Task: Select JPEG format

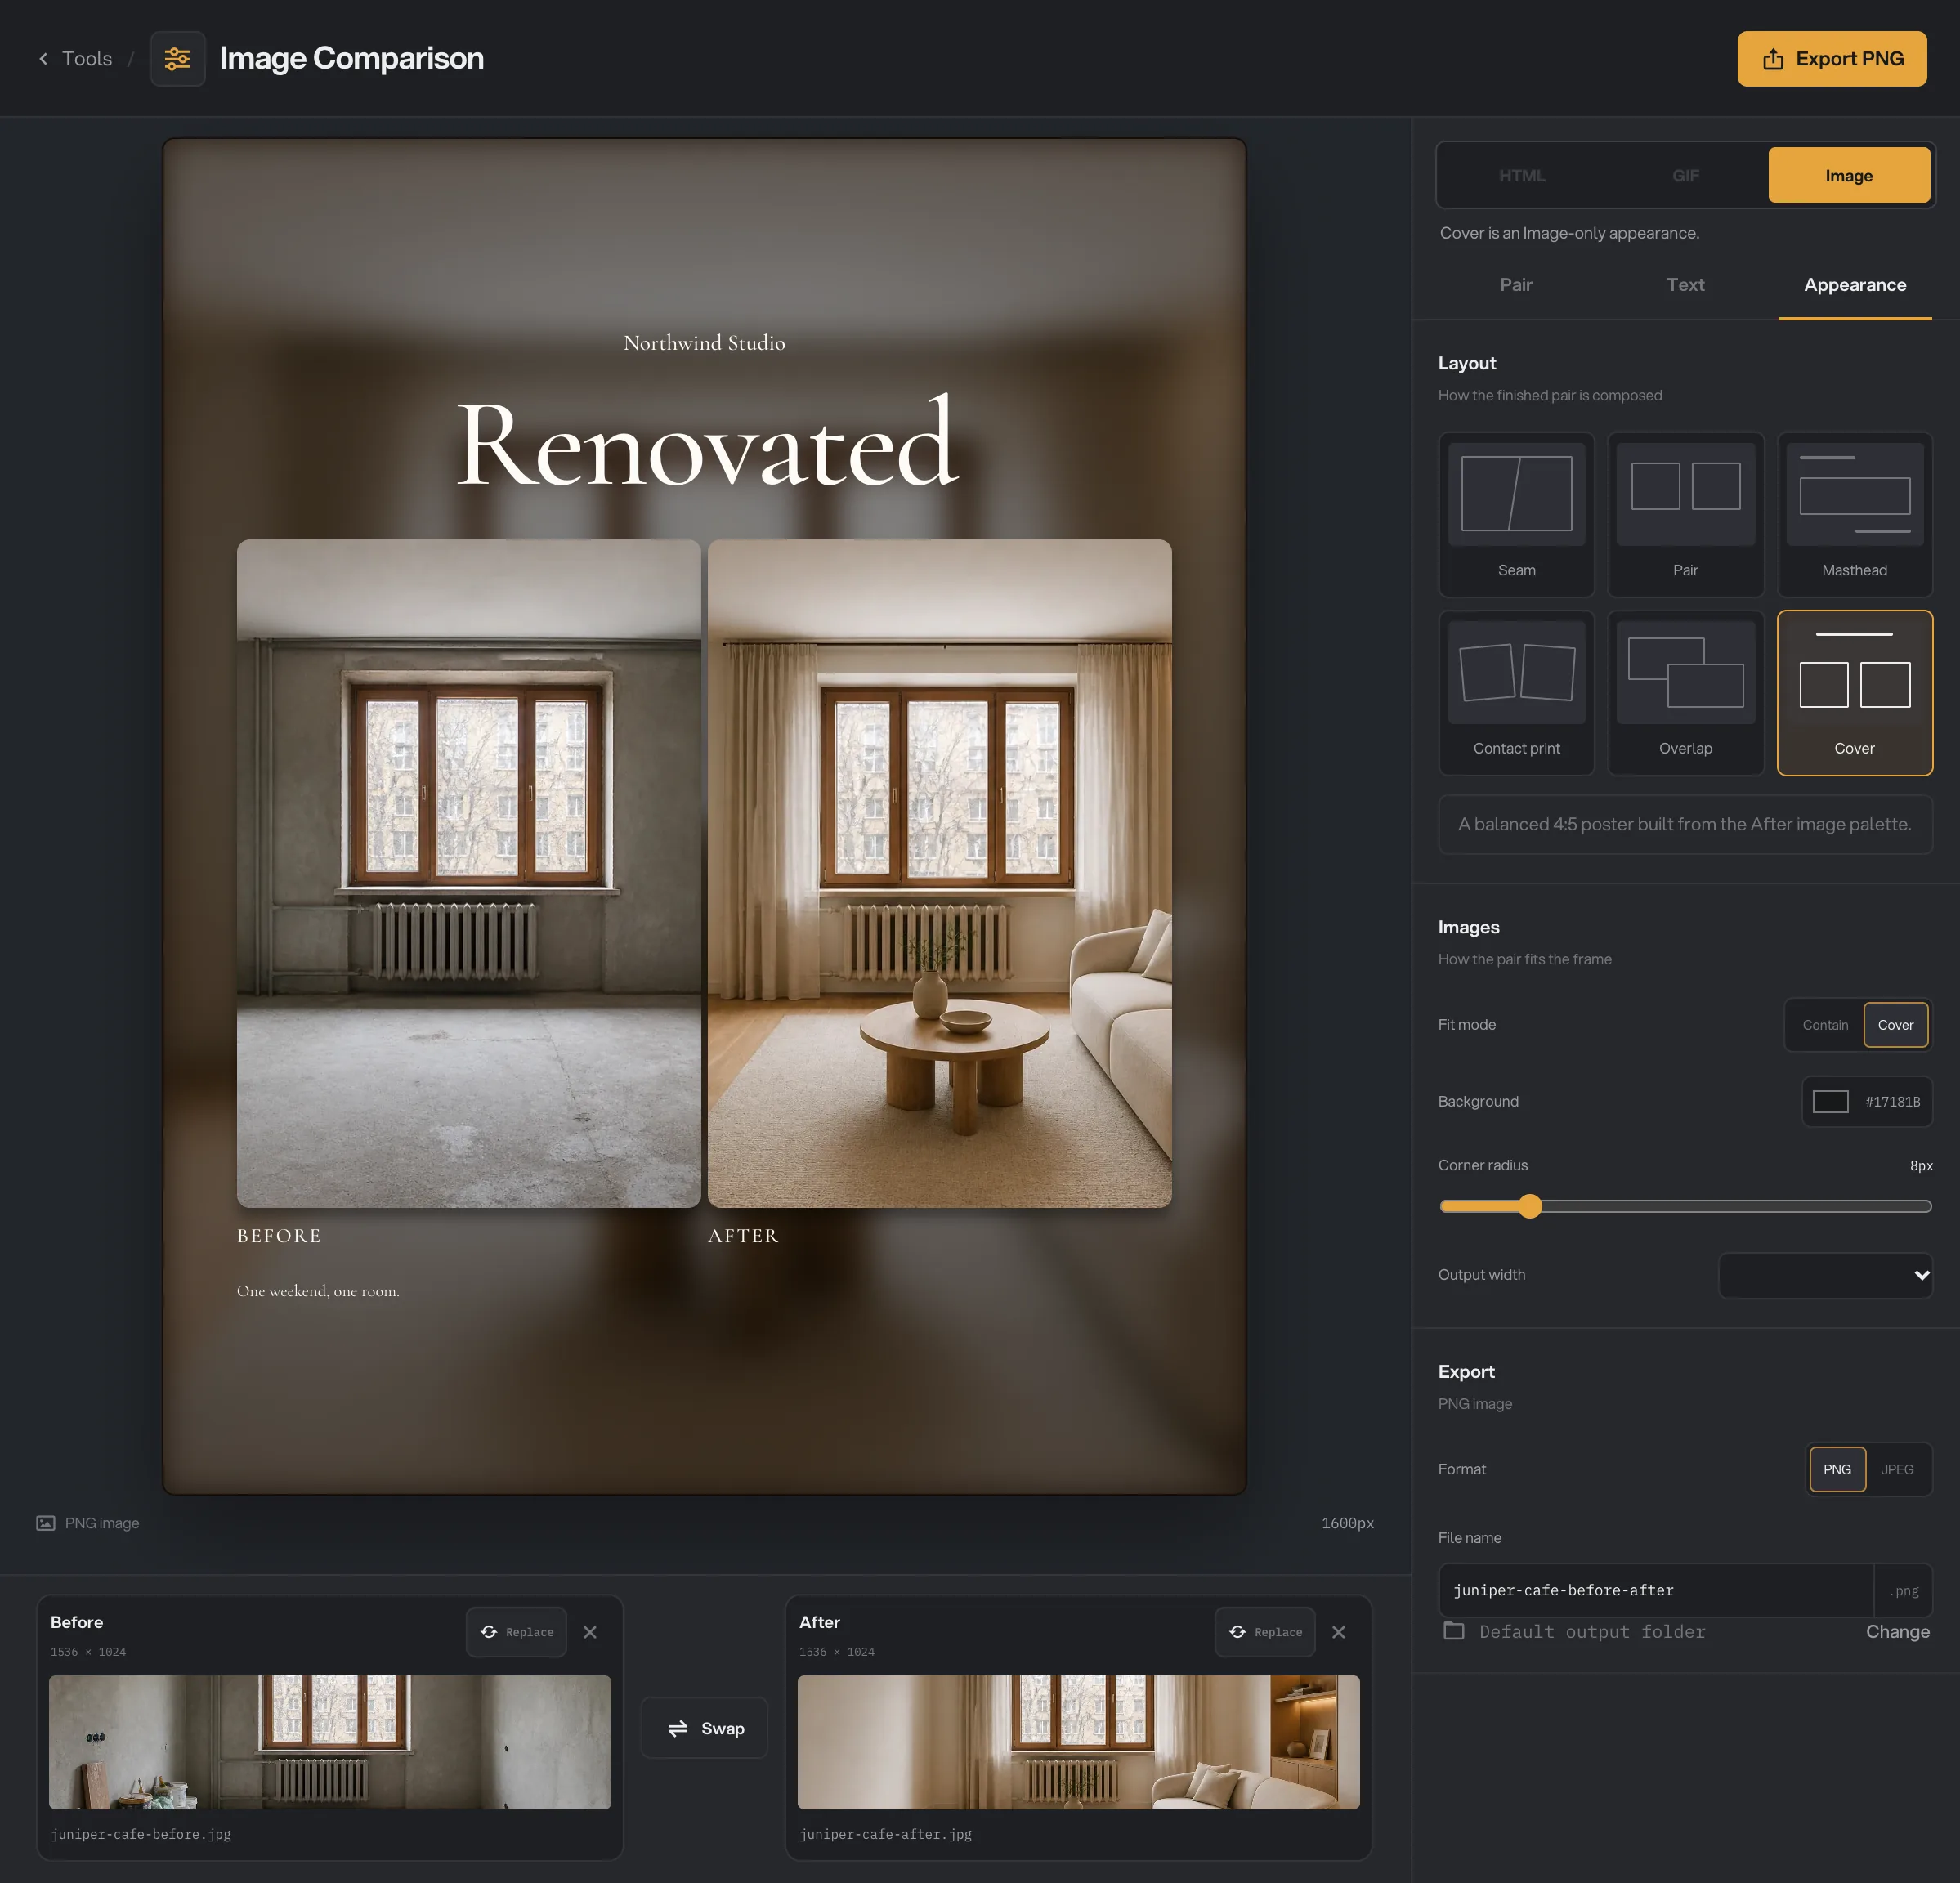Action: tap(1897, 1469)
